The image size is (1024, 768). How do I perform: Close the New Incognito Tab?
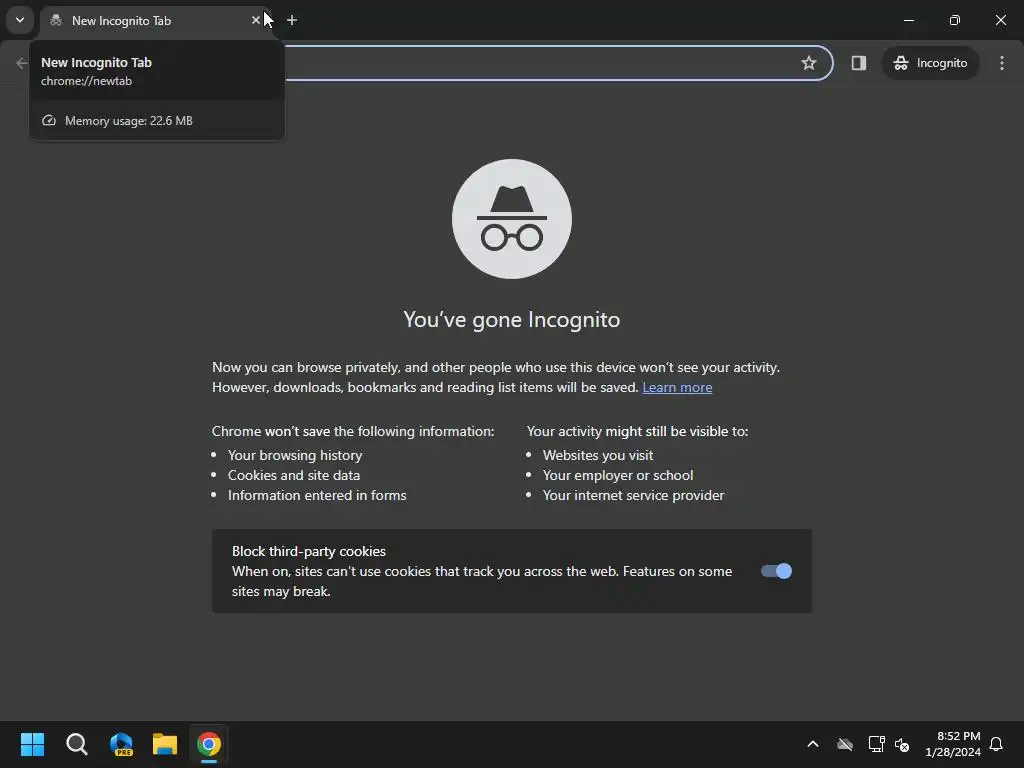(255, 20)
